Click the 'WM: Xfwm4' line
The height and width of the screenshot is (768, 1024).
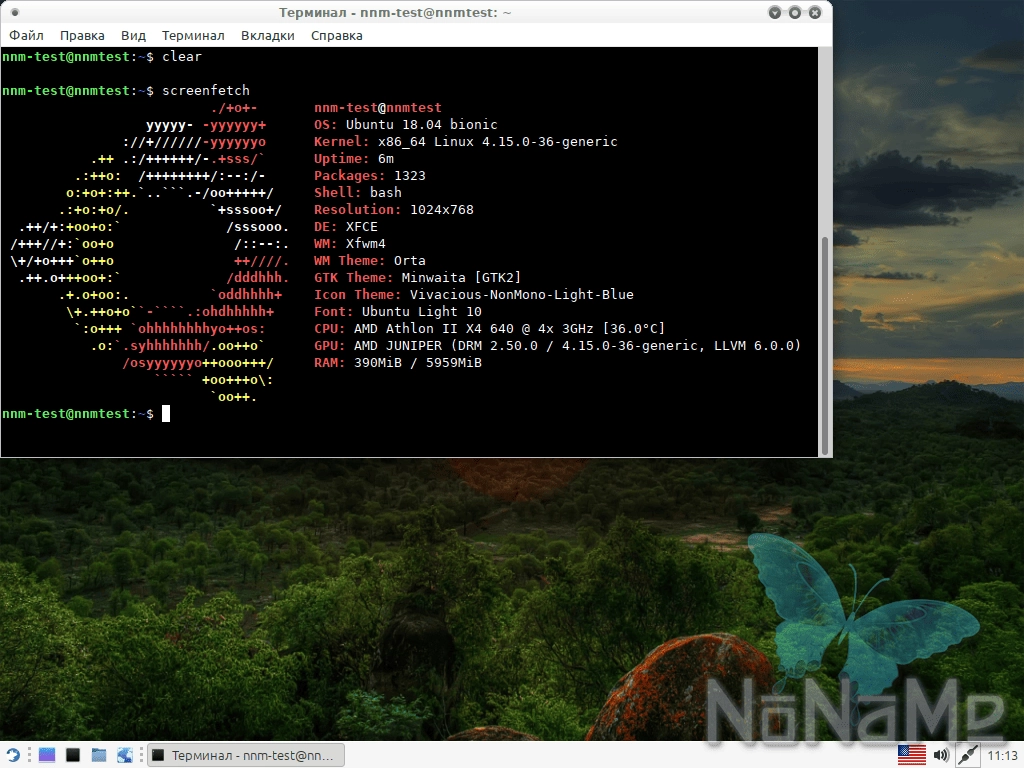click(349, 243)
